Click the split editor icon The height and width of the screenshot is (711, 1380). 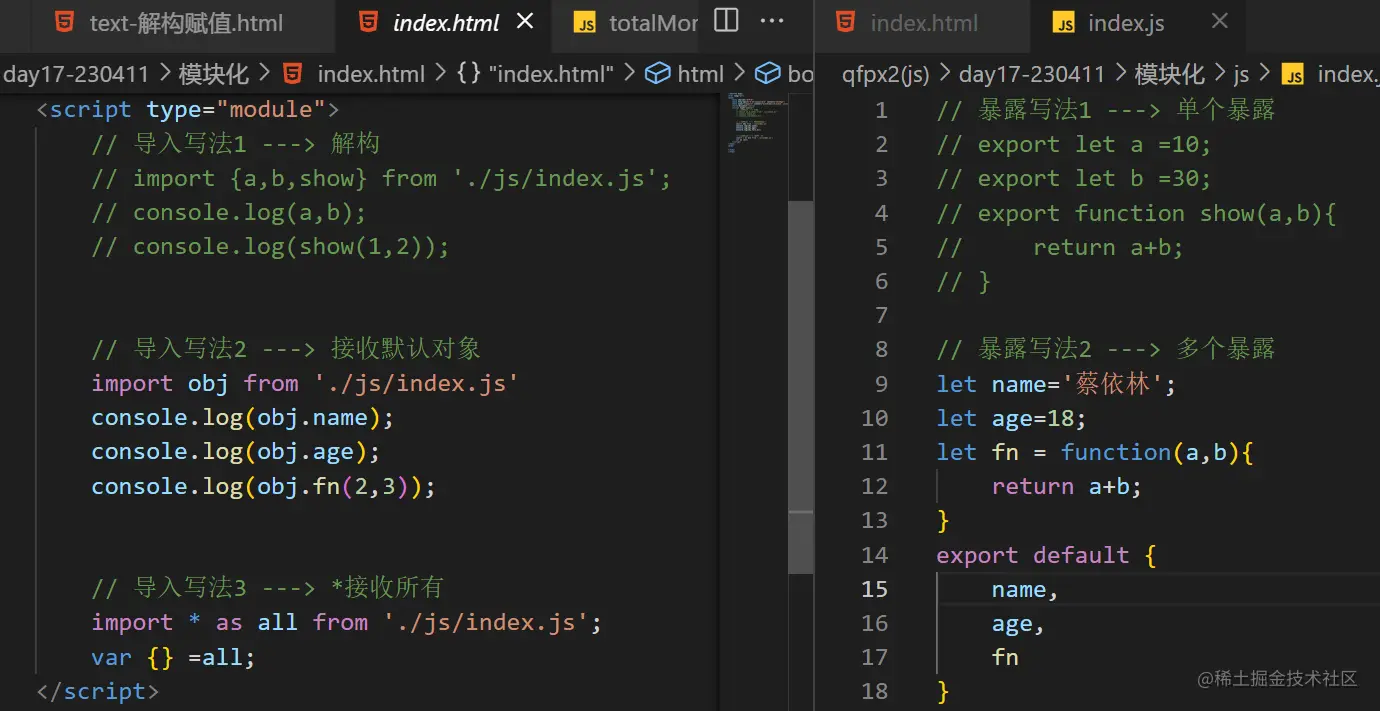tap(725, 20)
